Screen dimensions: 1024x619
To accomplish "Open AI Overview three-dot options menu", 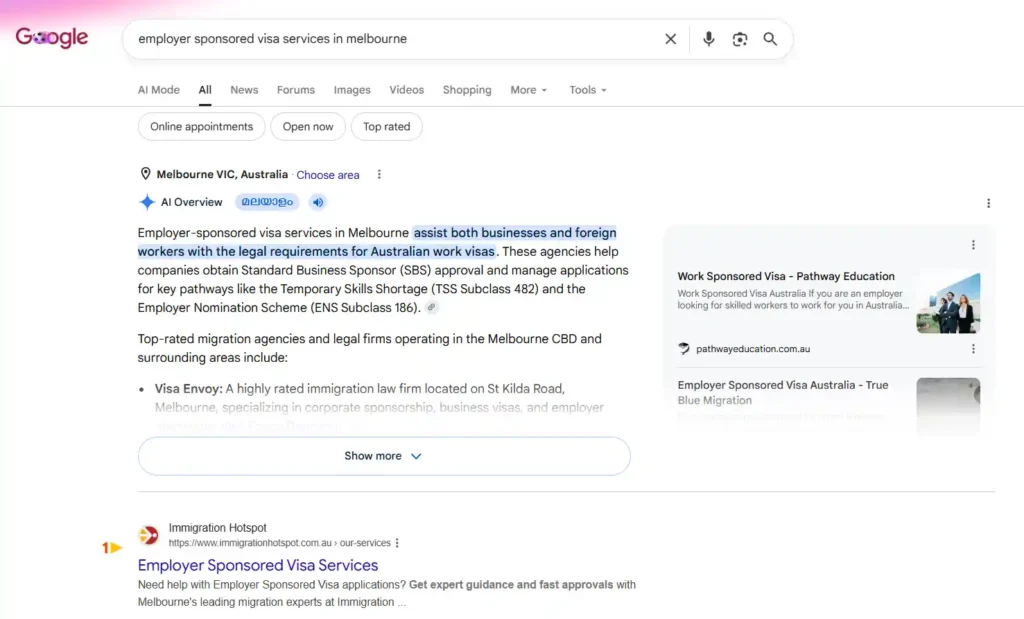I will (x=988, y=203).
